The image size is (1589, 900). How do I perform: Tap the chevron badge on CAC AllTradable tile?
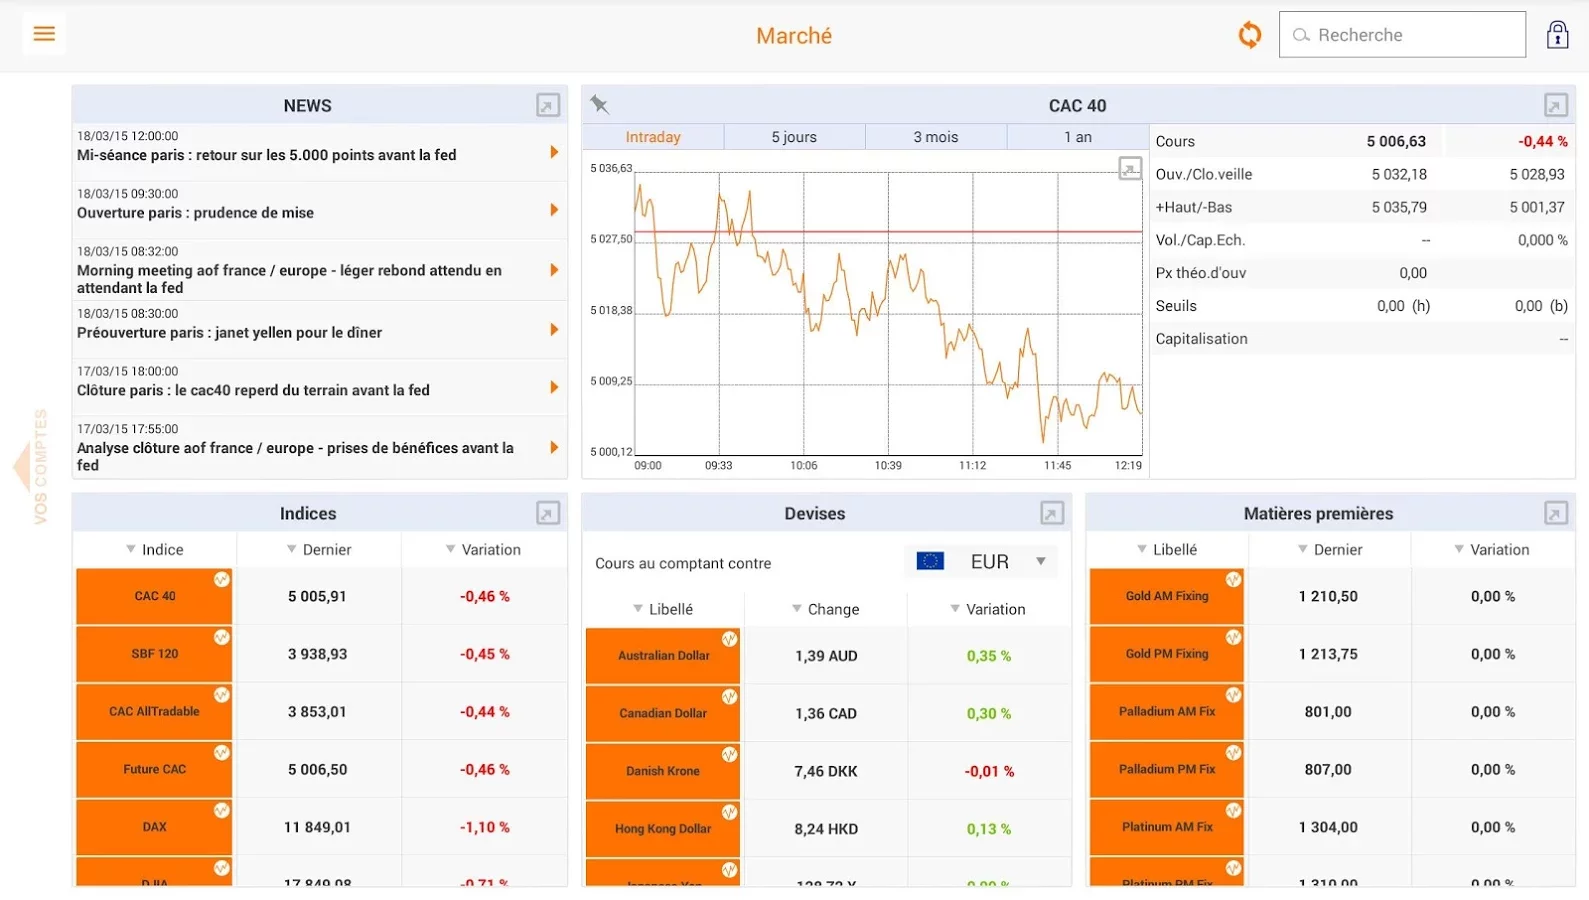[221, 695]
